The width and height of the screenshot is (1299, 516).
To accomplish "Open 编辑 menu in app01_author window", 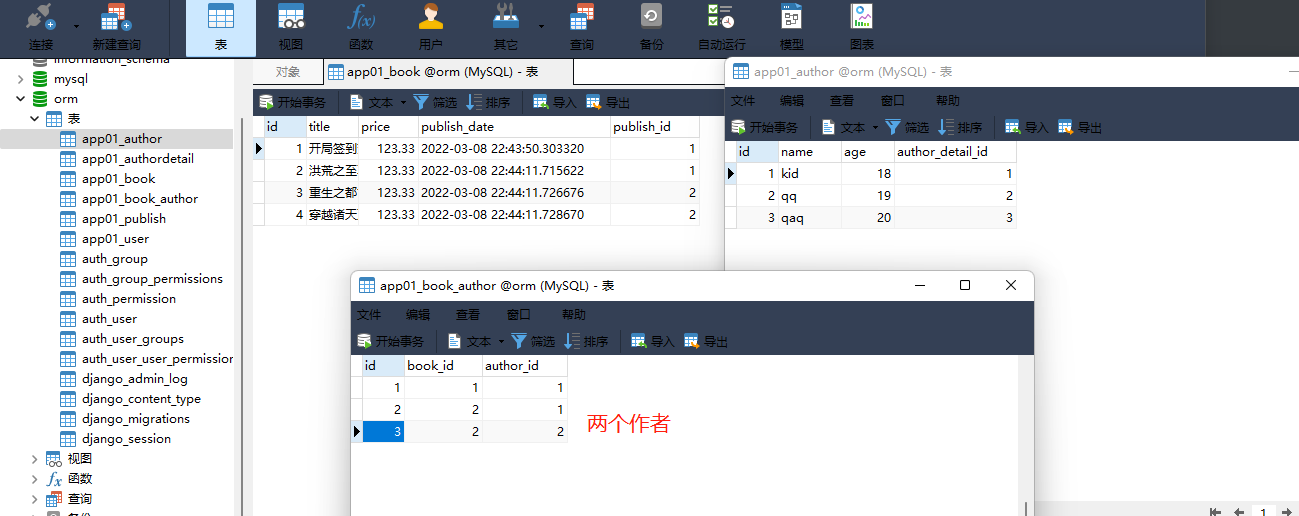I will coord(792,100).
